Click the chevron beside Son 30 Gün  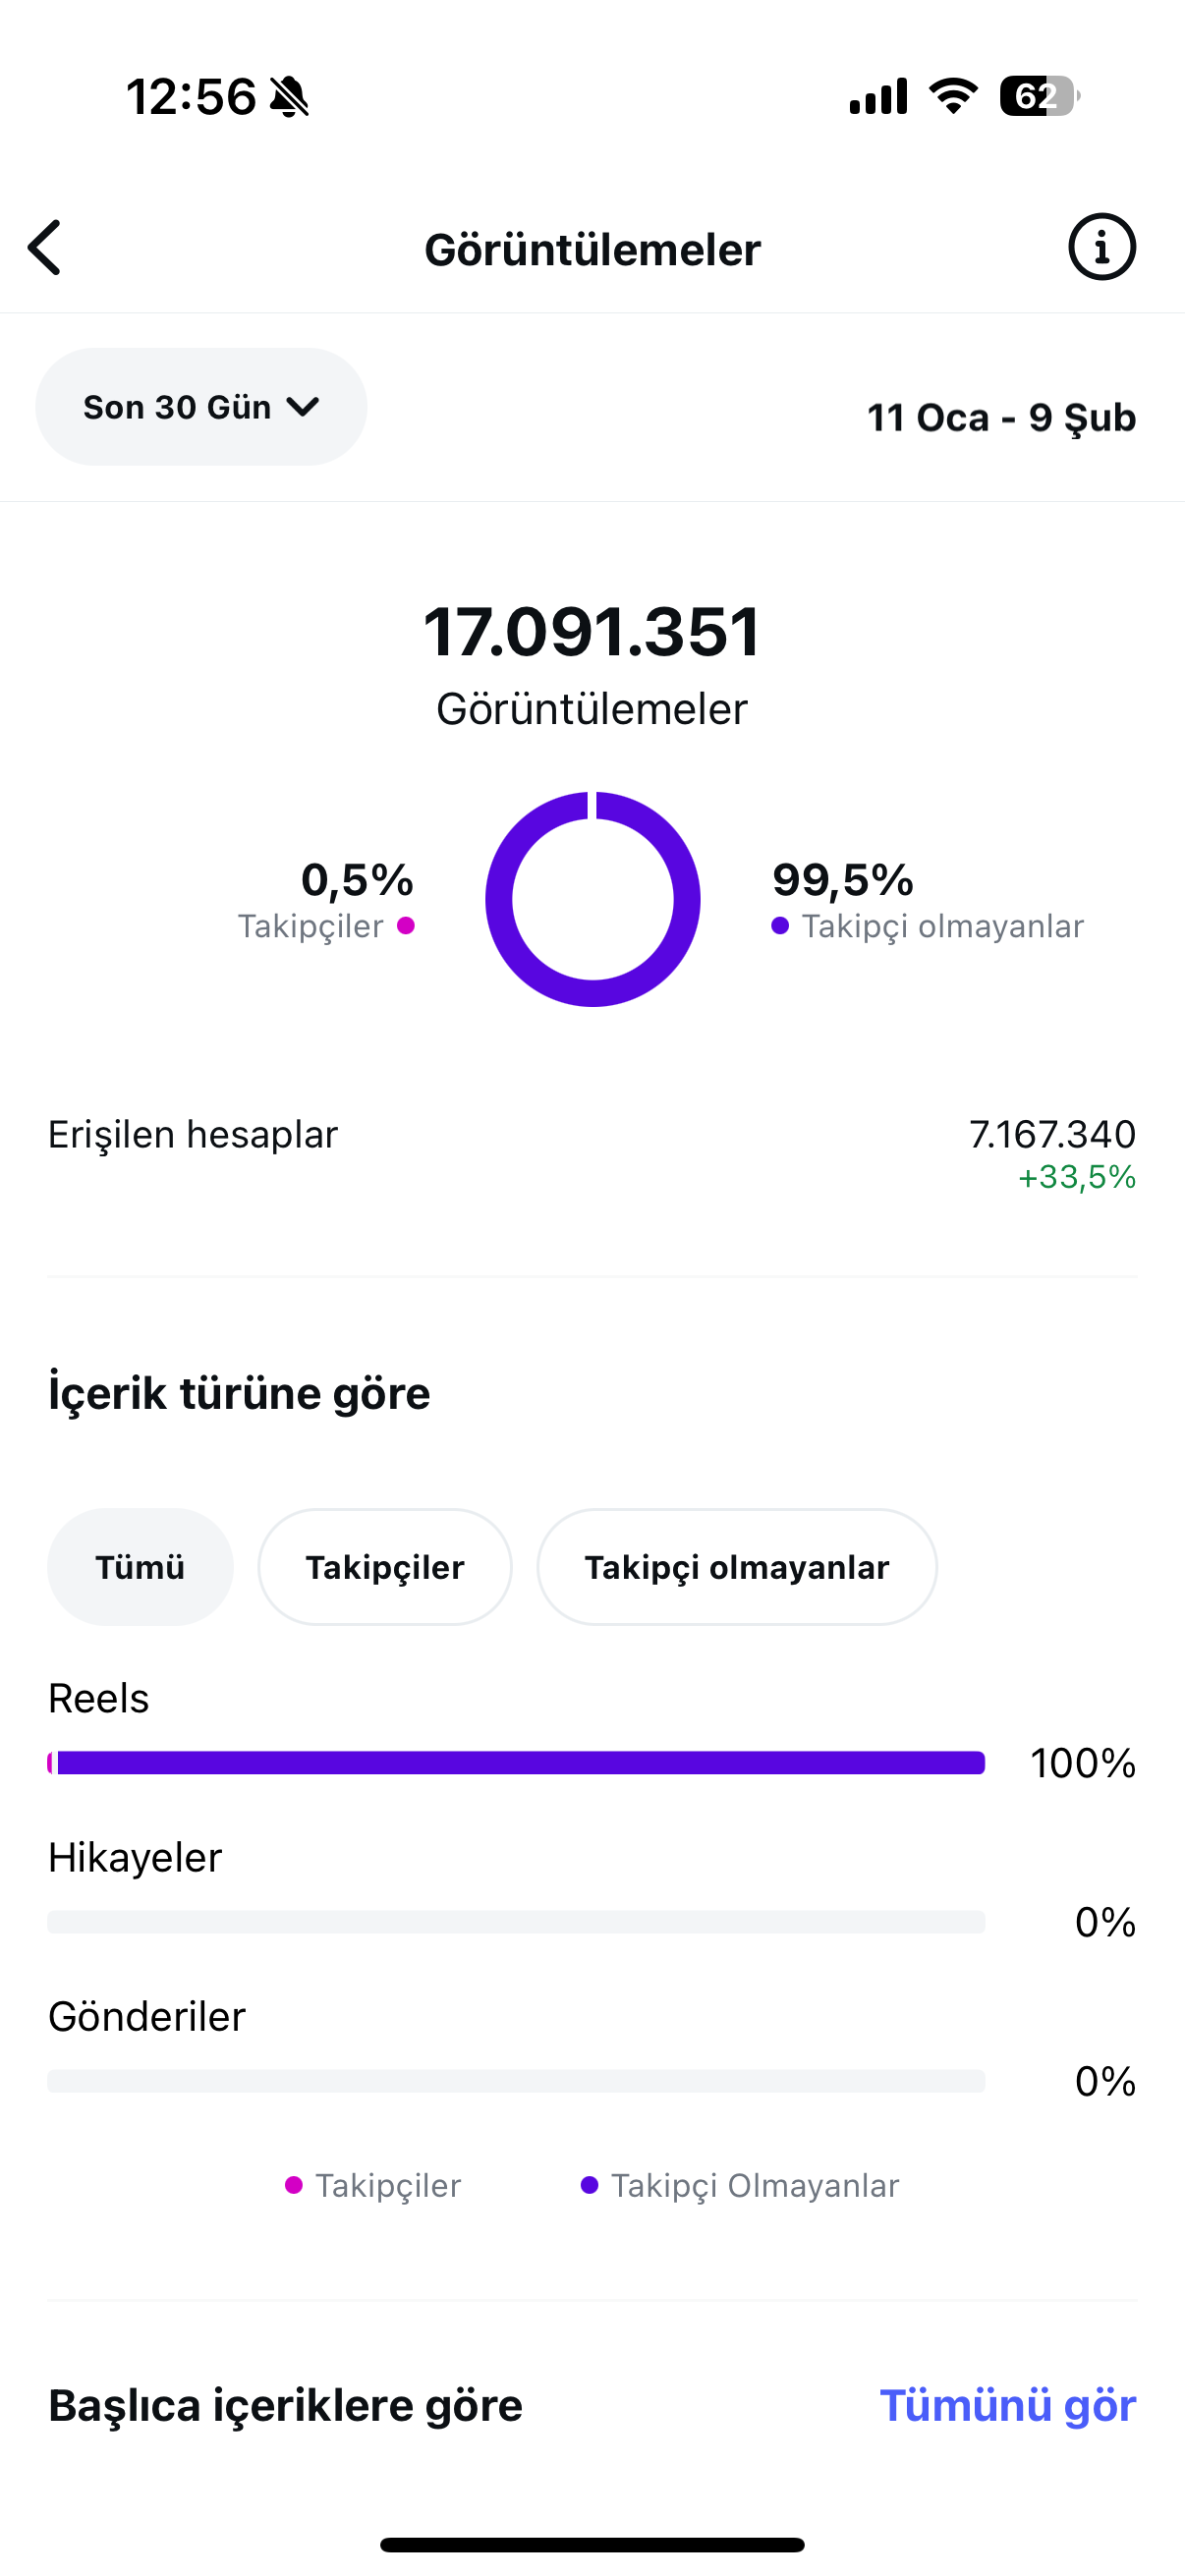click(x=302, y=407)
